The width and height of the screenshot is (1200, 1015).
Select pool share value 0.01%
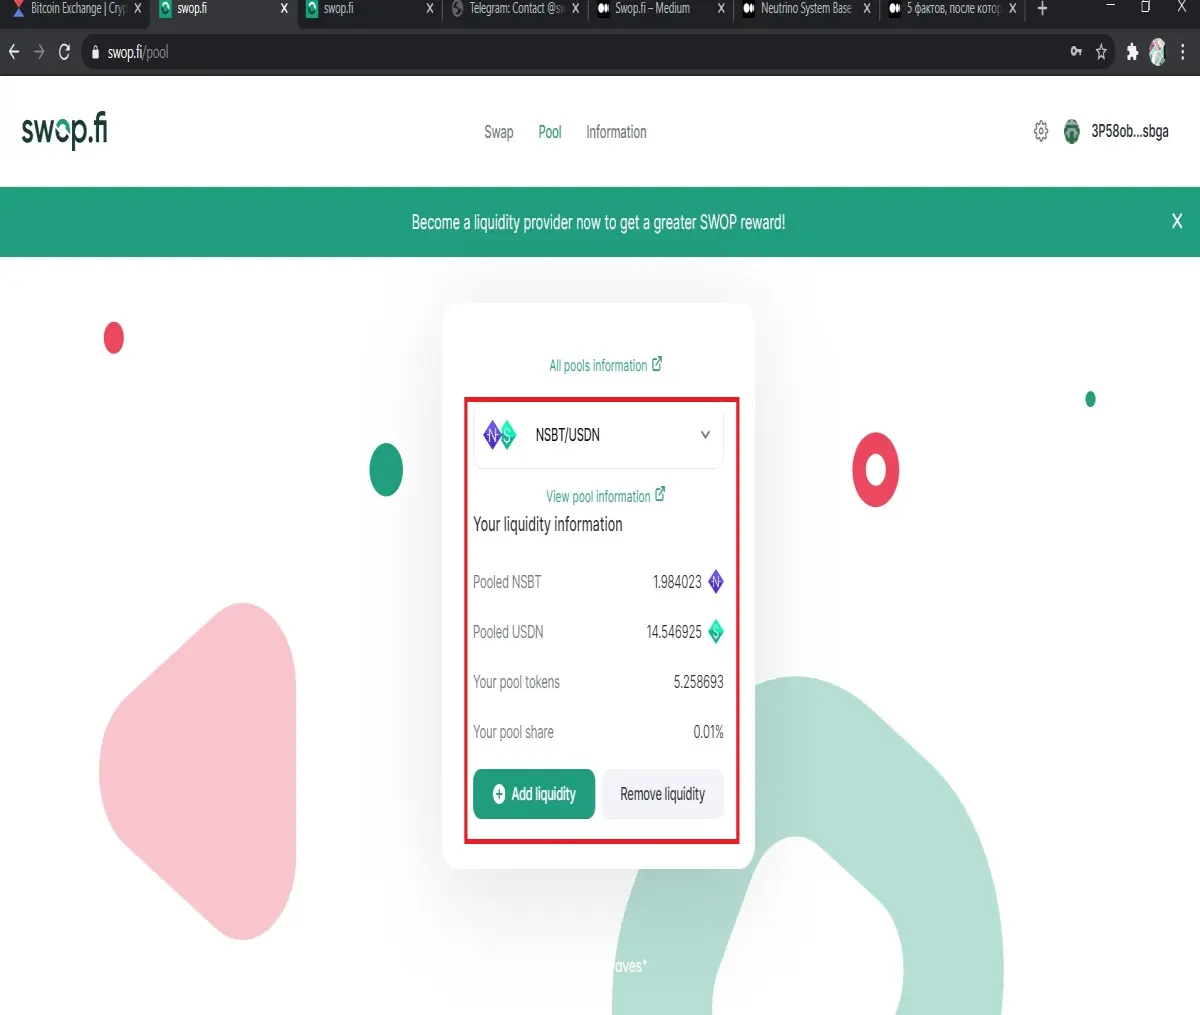[x=708, y=732]
